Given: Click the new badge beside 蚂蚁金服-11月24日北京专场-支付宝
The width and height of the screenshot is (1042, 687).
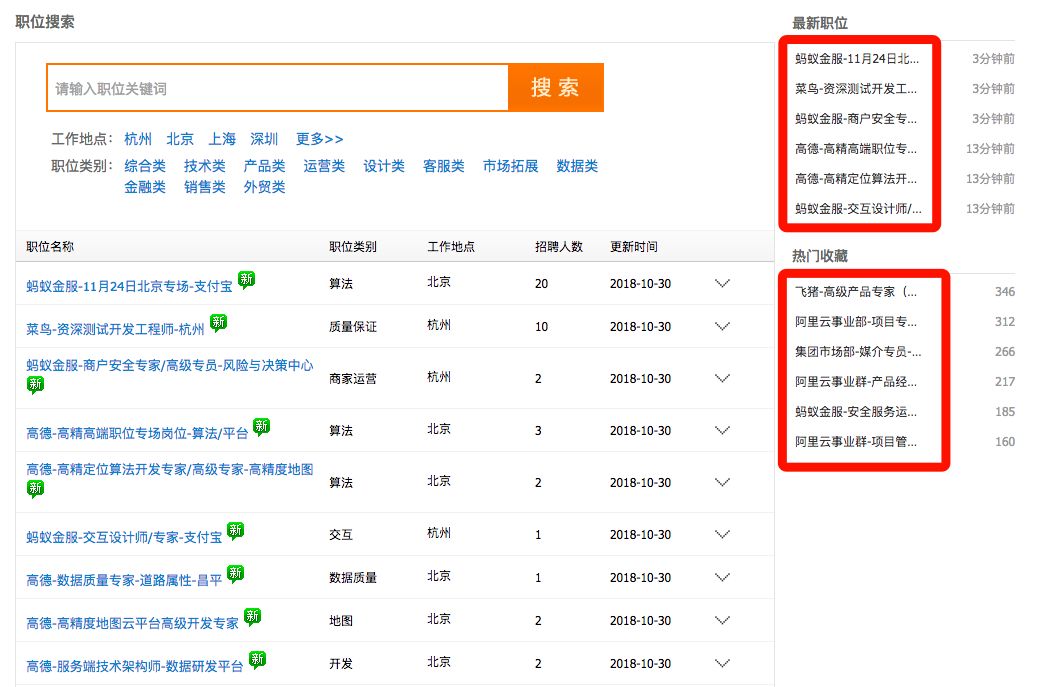Looking at the screenshot, I should [x=246, y=280].
